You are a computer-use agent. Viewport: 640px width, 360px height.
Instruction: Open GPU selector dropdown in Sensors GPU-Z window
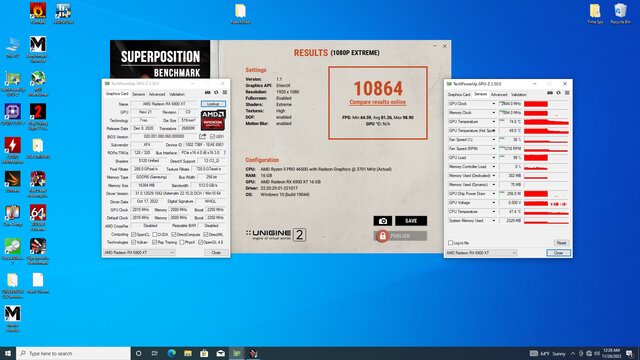tap(481, 253)
